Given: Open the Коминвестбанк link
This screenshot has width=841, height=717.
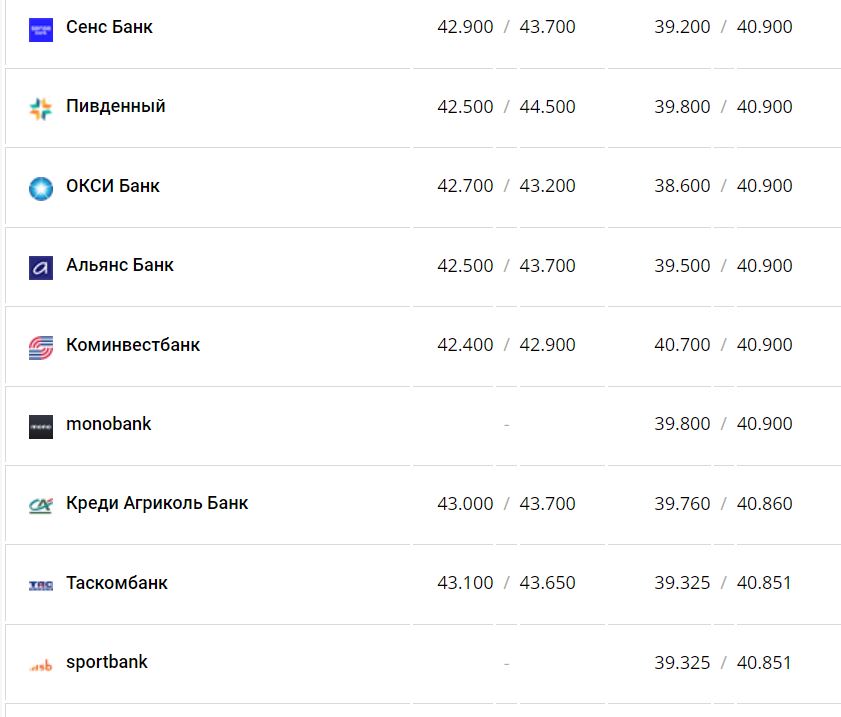Looking at the screenshot, I should 132,345.
